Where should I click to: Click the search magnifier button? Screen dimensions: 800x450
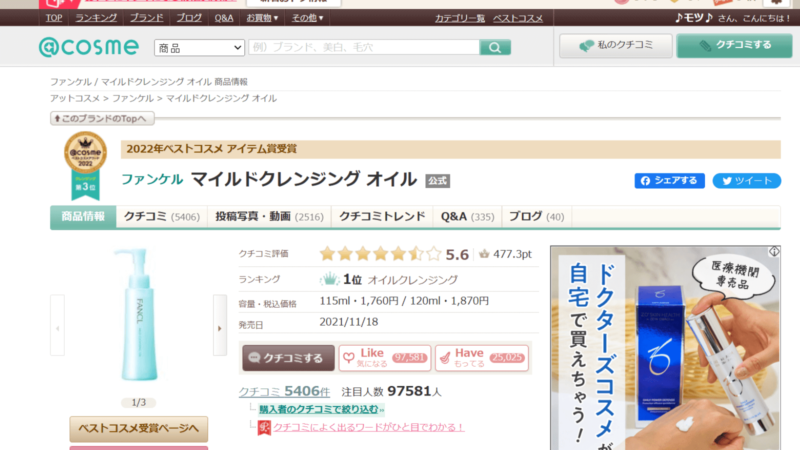point(495,47)
